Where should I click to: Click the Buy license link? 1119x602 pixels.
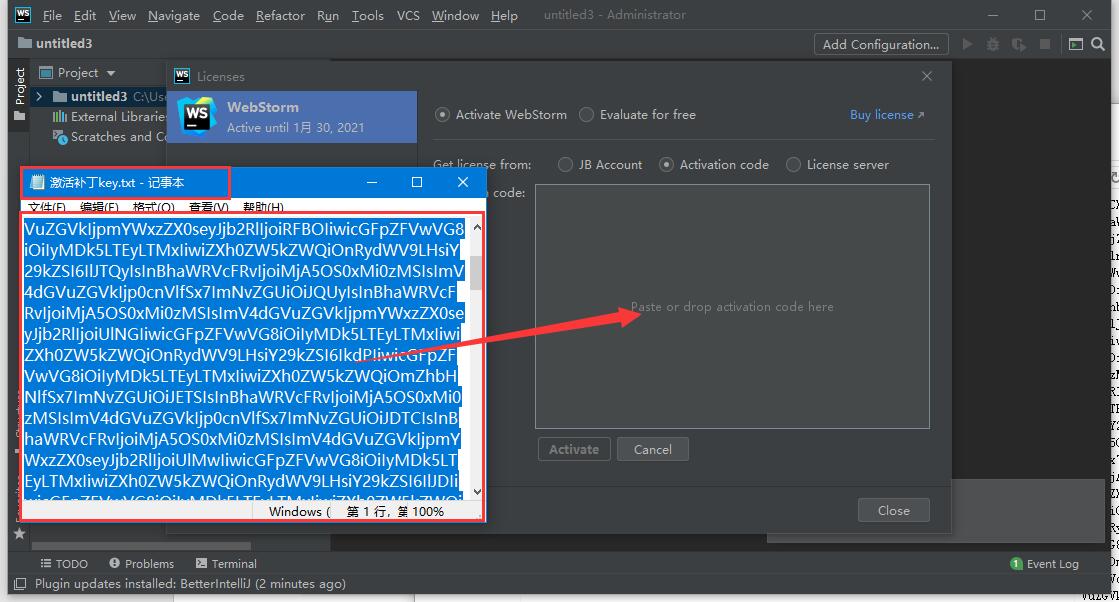886,114
